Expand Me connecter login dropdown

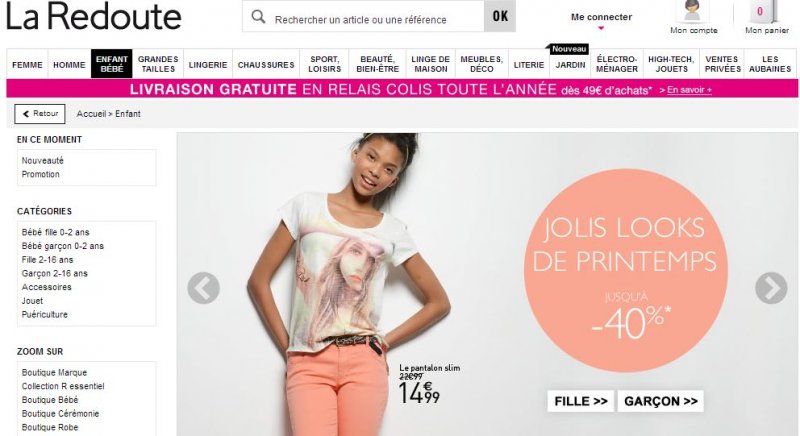[601, 19]
